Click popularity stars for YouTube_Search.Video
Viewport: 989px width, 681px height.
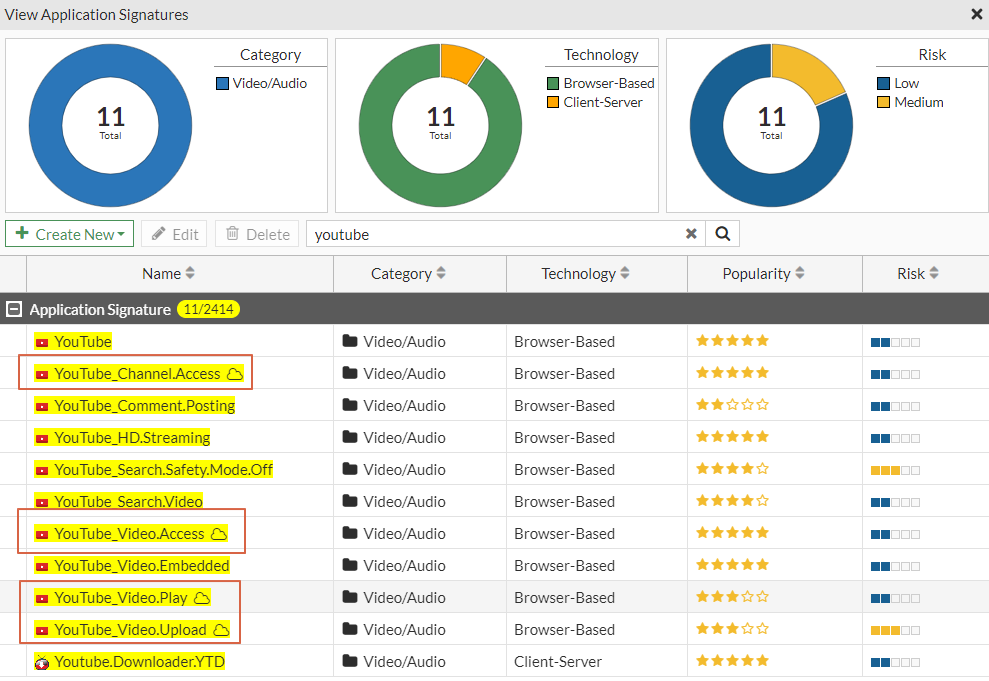(732, 501)
